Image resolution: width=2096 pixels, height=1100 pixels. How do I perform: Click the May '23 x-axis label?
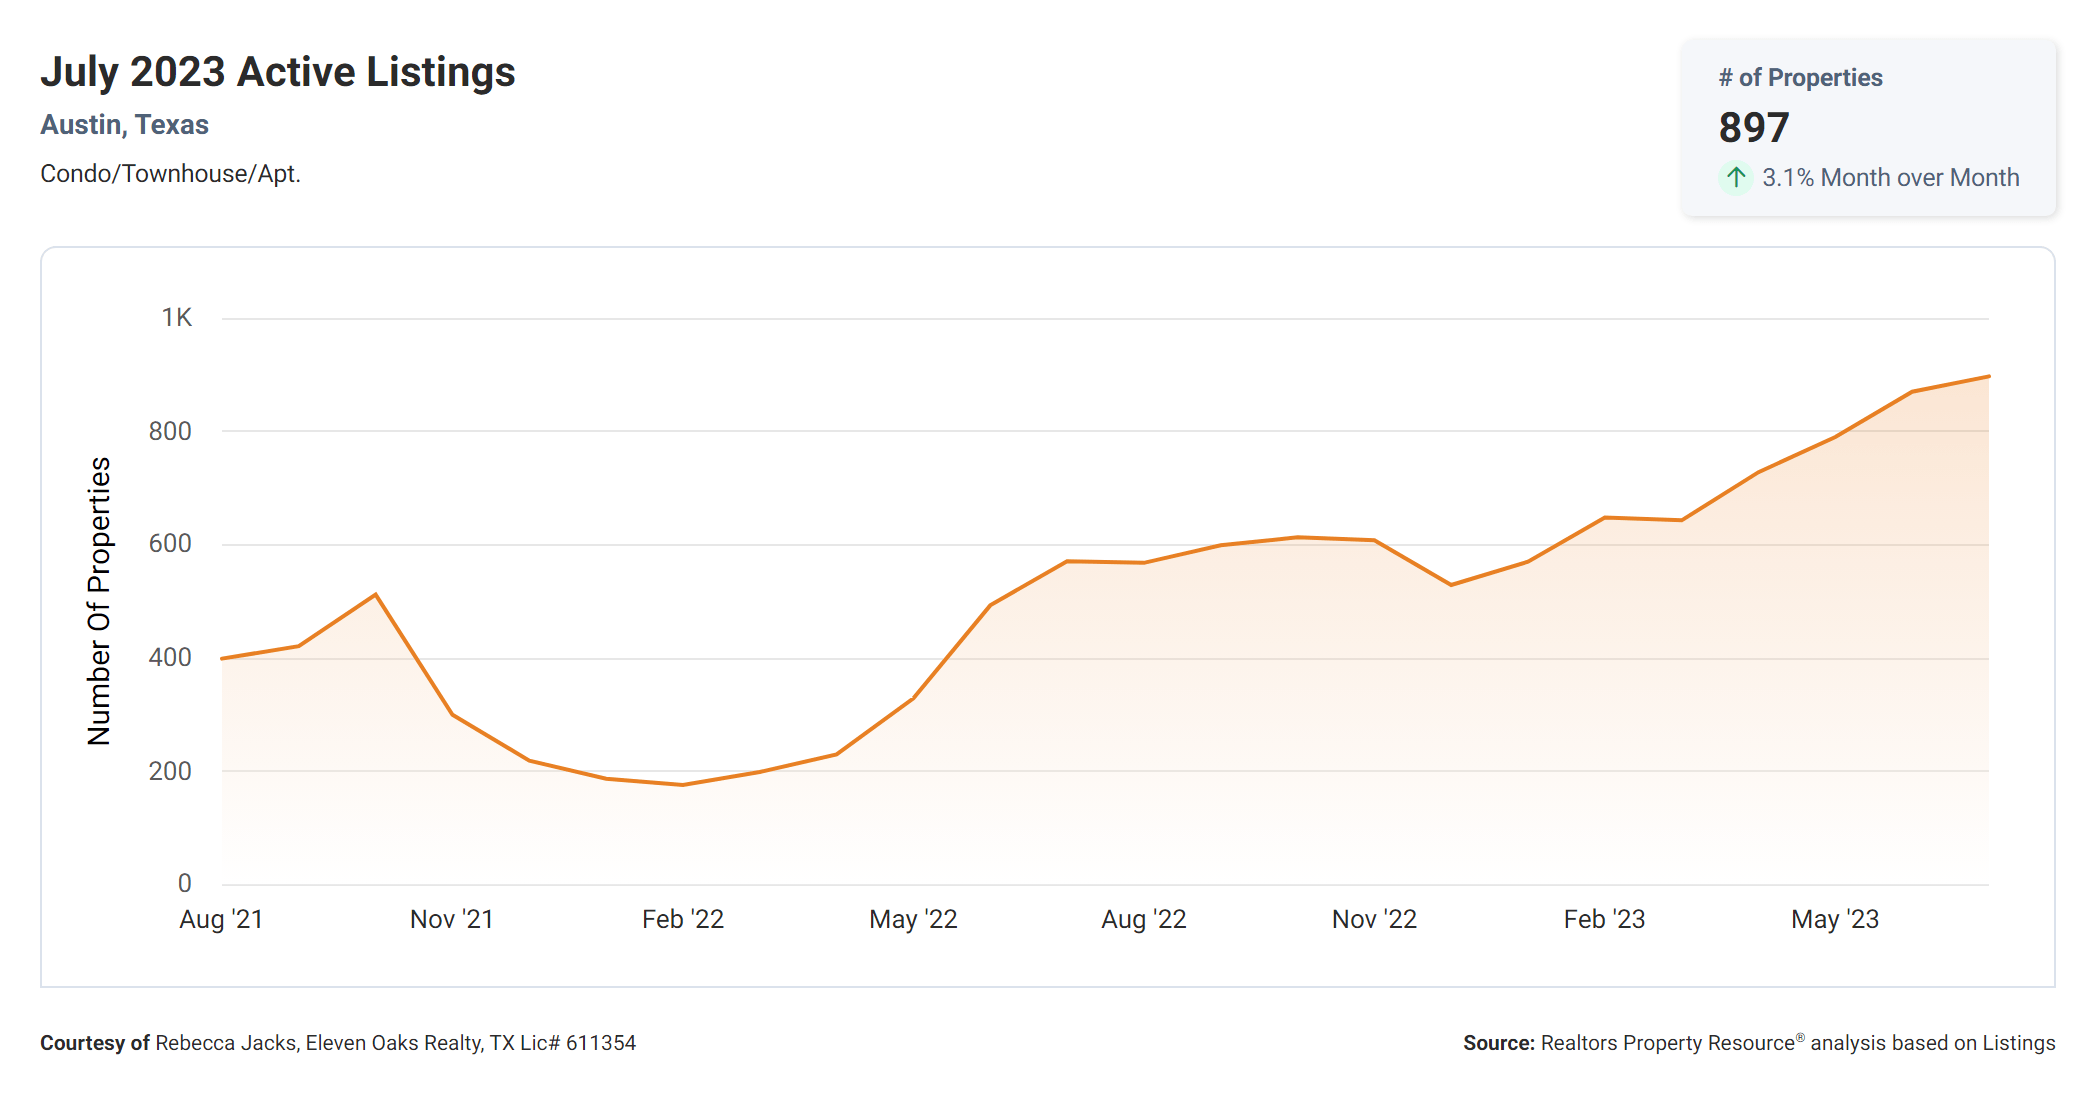[1835, 919]
